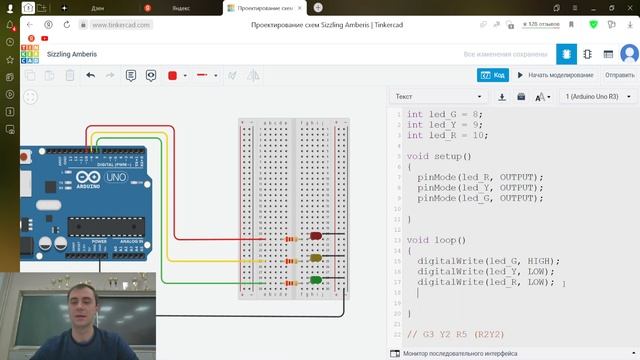The height and width of the screenshot is (360, 640).
Task: Open the Текст editor mode dropdown
Action: click(x=438, y=97)
